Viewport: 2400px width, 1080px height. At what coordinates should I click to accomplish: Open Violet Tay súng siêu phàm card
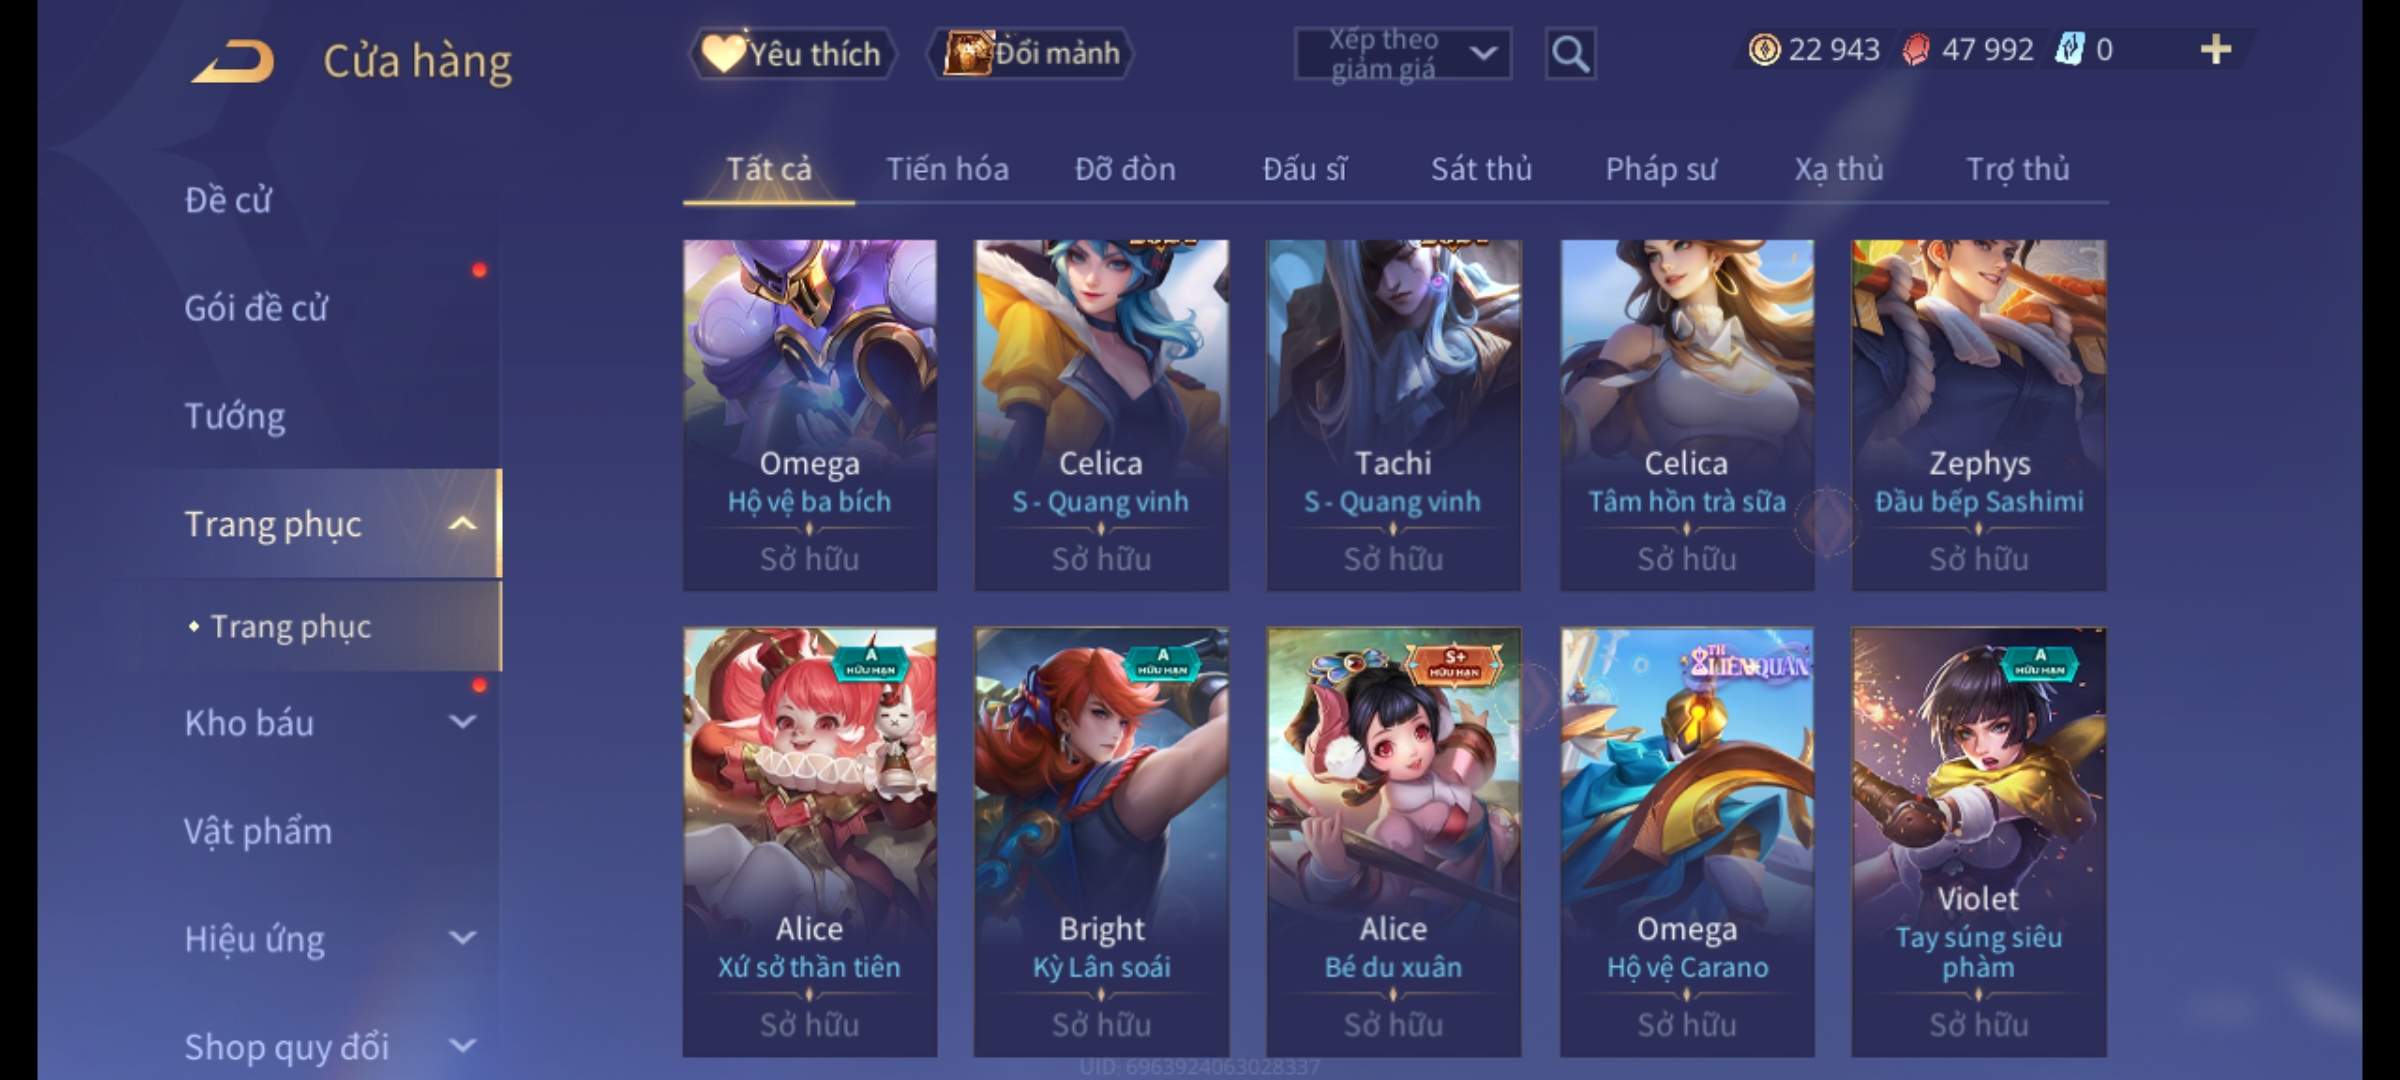tap(1978, 841)
